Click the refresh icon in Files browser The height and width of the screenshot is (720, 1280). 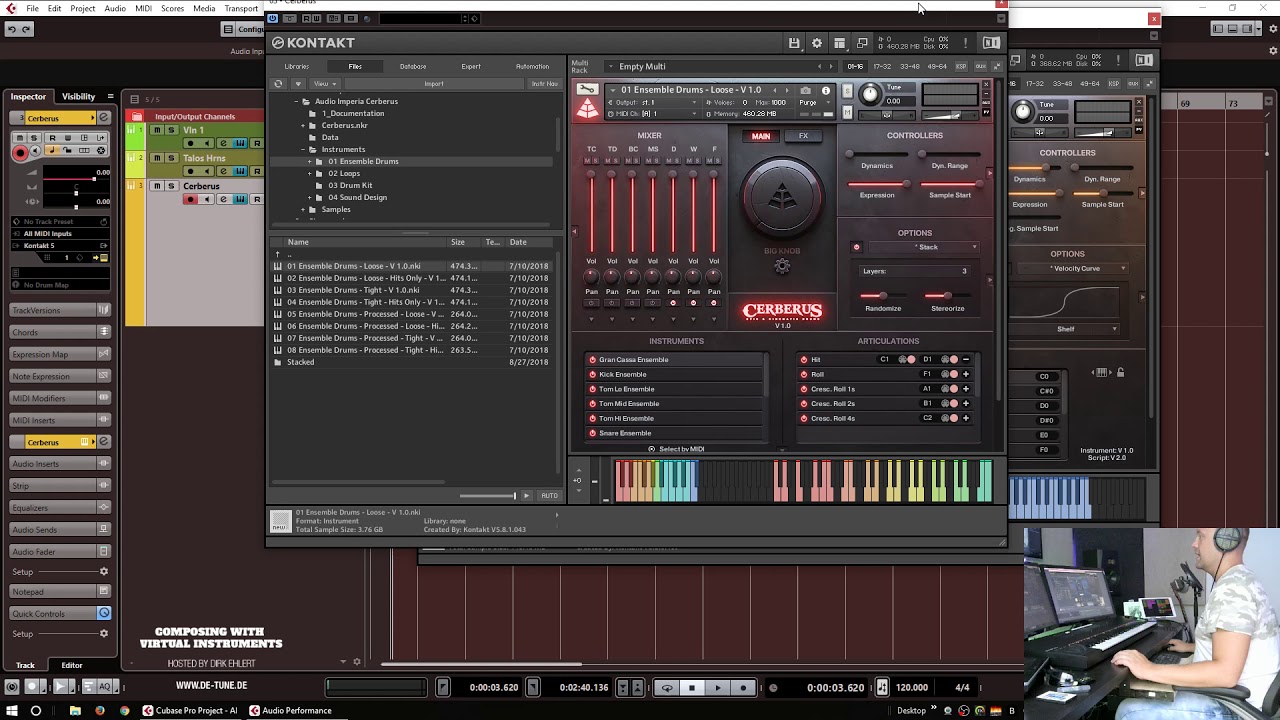tap(279, 84)
